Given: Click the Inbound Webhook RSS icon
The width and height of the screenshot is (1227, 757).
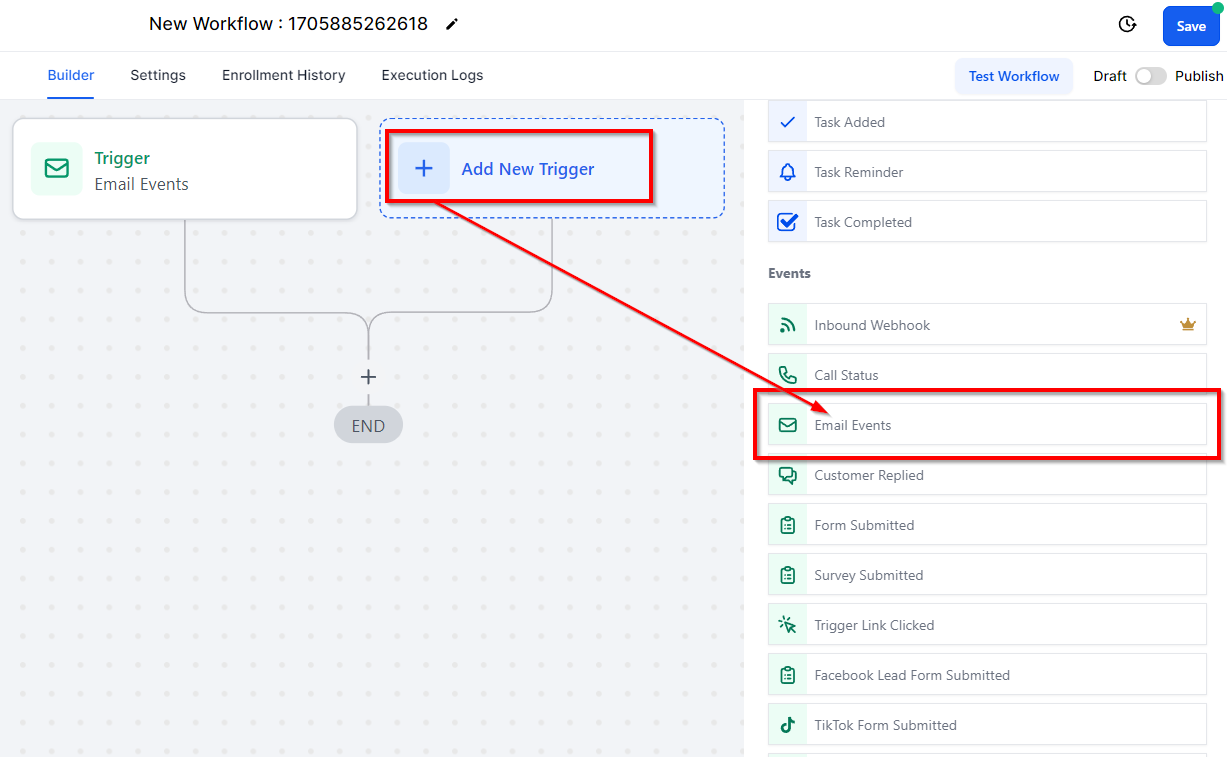Looking at the screenshot, I should click(x=788, y=325).
